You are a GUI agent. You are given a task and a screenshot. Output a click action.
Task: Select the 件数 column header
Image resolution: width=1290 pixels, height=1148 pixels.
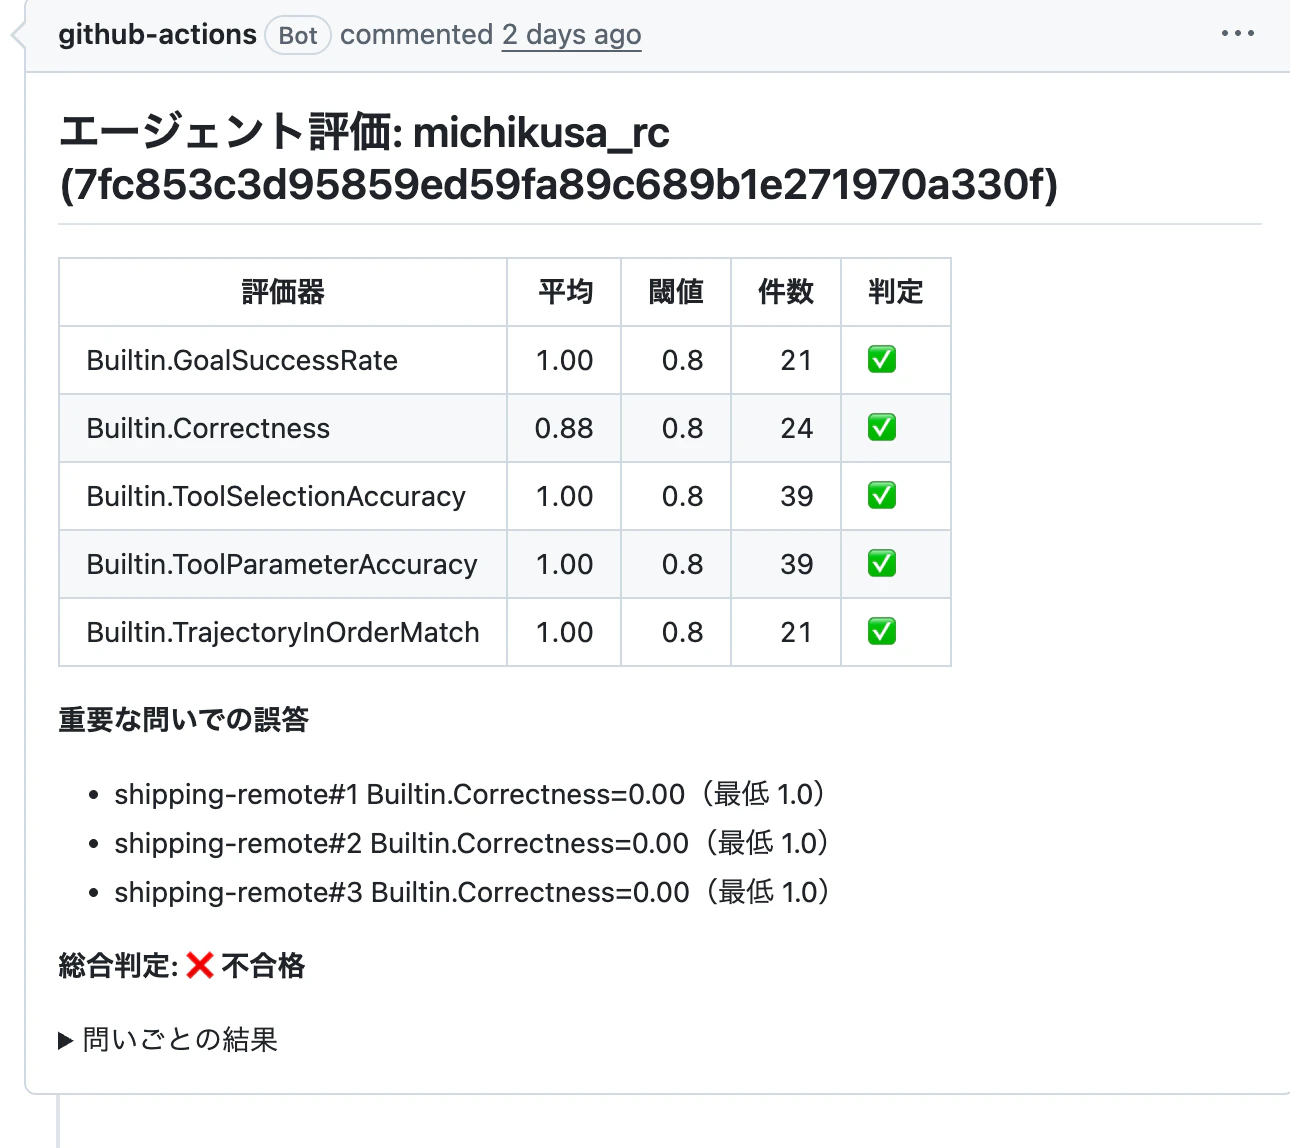point(786,292)
